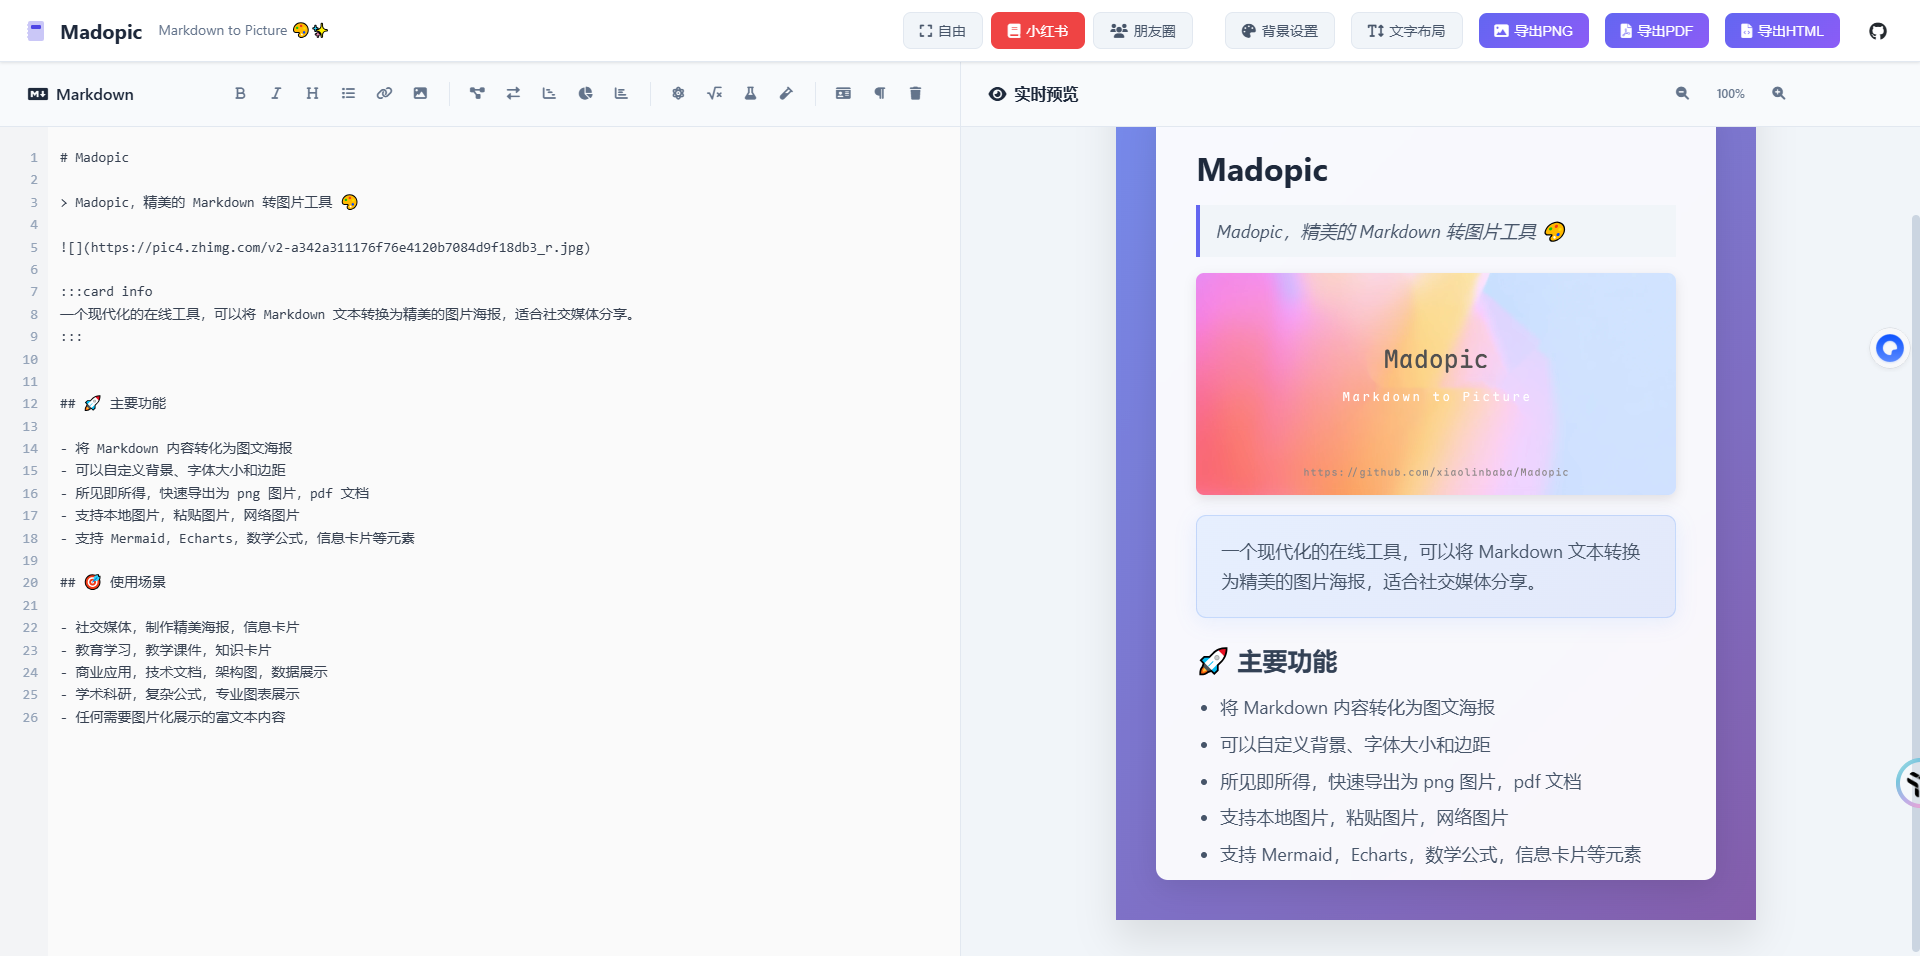Switch to 朋友圈 layout mode
The width and height of the screenshot is (1920, 956).
tap(1142, 31)
